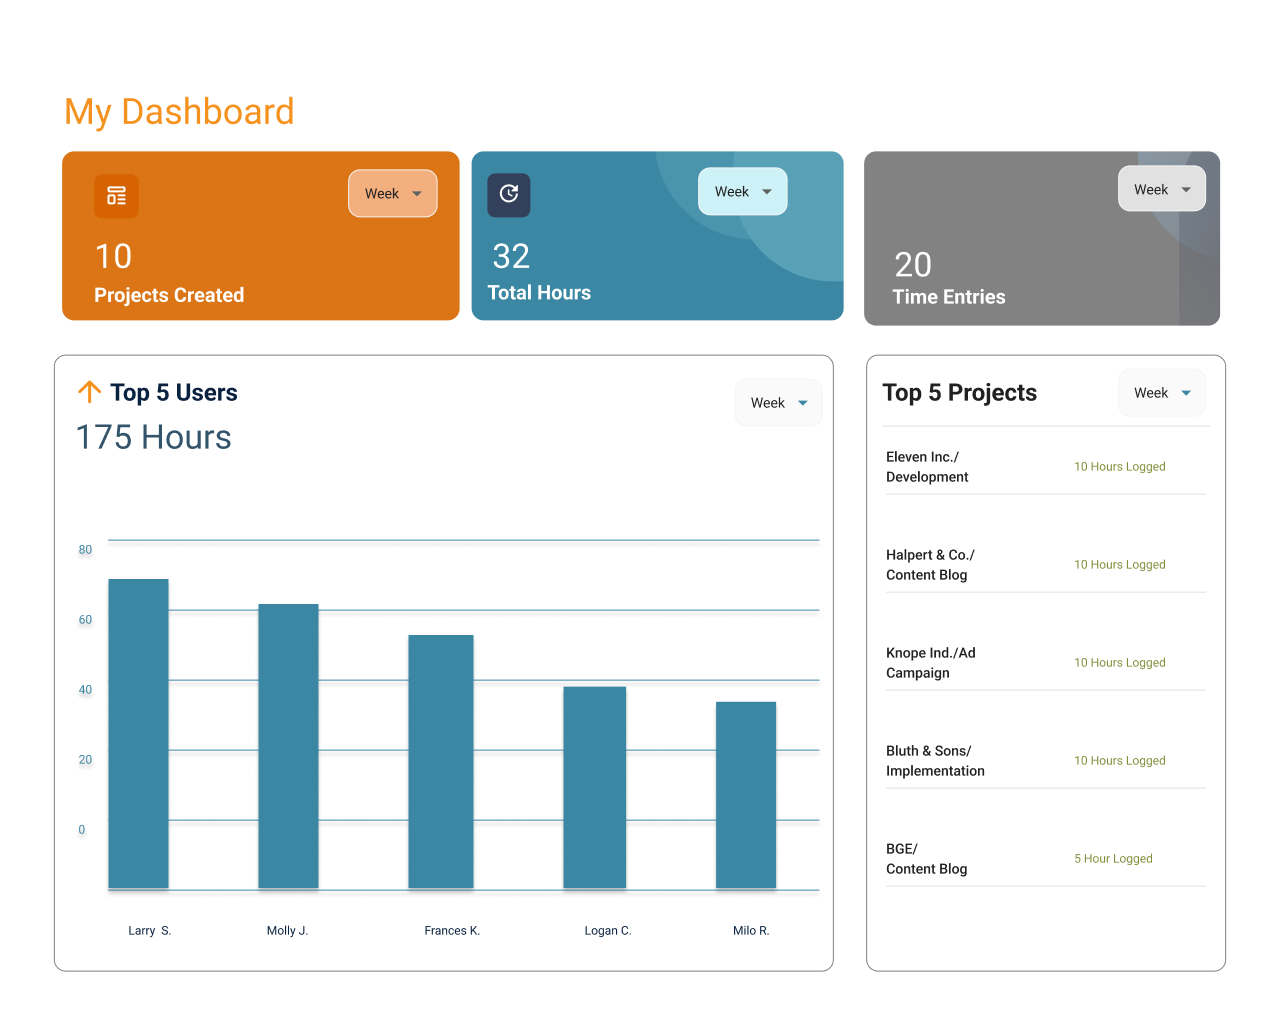This screenshot has width=1280, height=1023.
Task: Click the "175 Hours" total label
Action: point(153,437)
